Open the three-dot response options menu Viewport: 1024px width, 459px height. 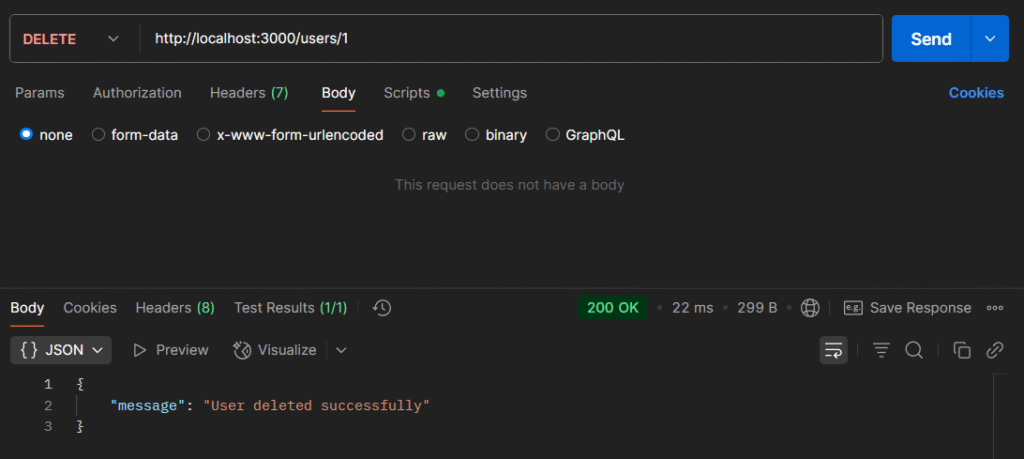tap(995, 308)
